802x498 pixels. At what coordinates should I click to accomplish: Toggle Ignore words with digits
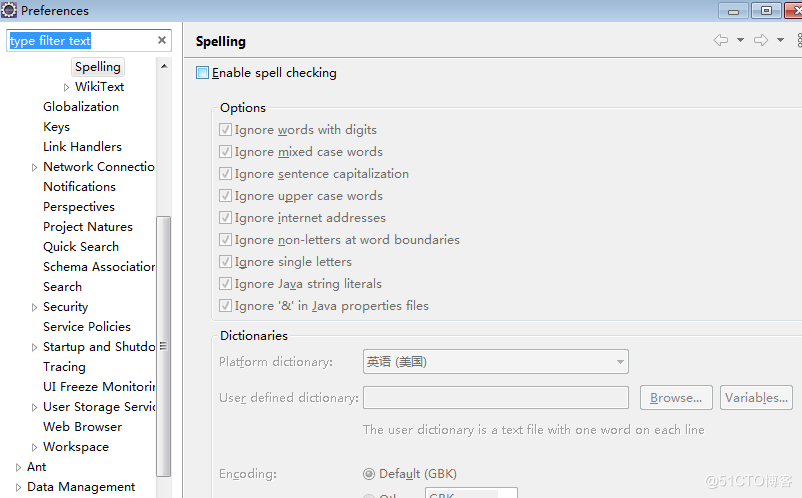(225, 130)
